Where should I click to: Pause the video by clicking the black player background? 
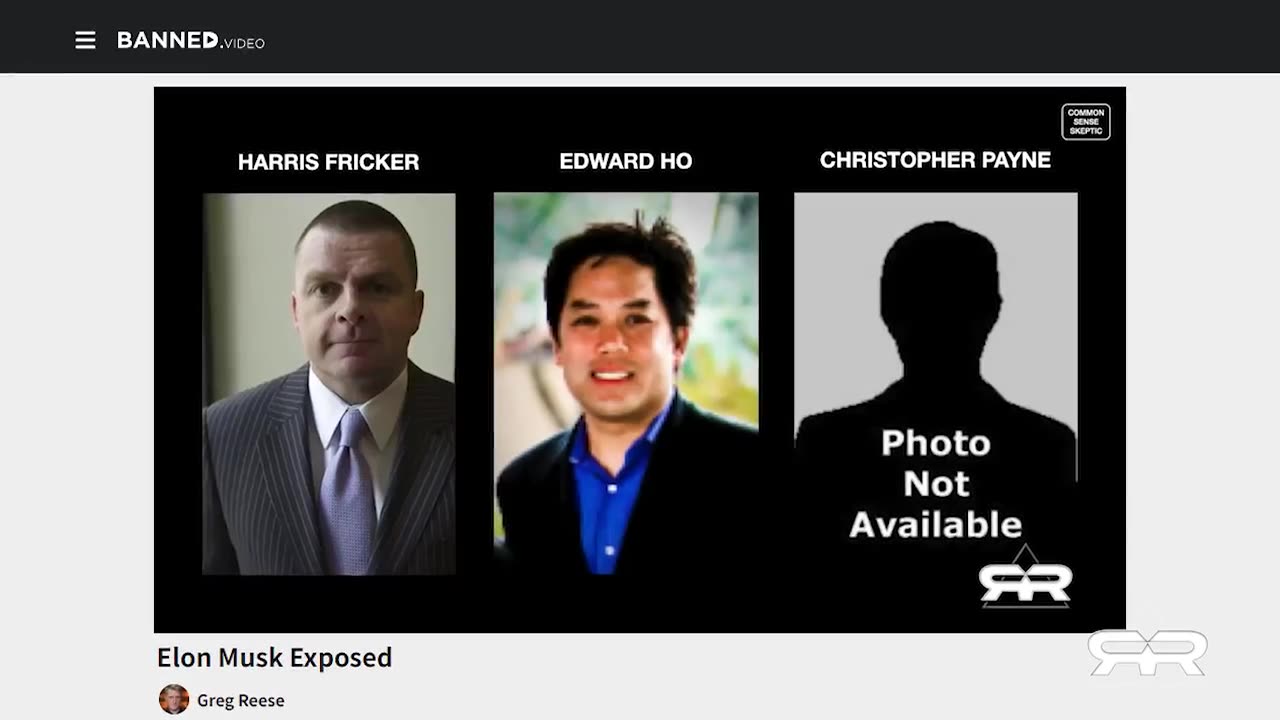[x=640, y=605]
